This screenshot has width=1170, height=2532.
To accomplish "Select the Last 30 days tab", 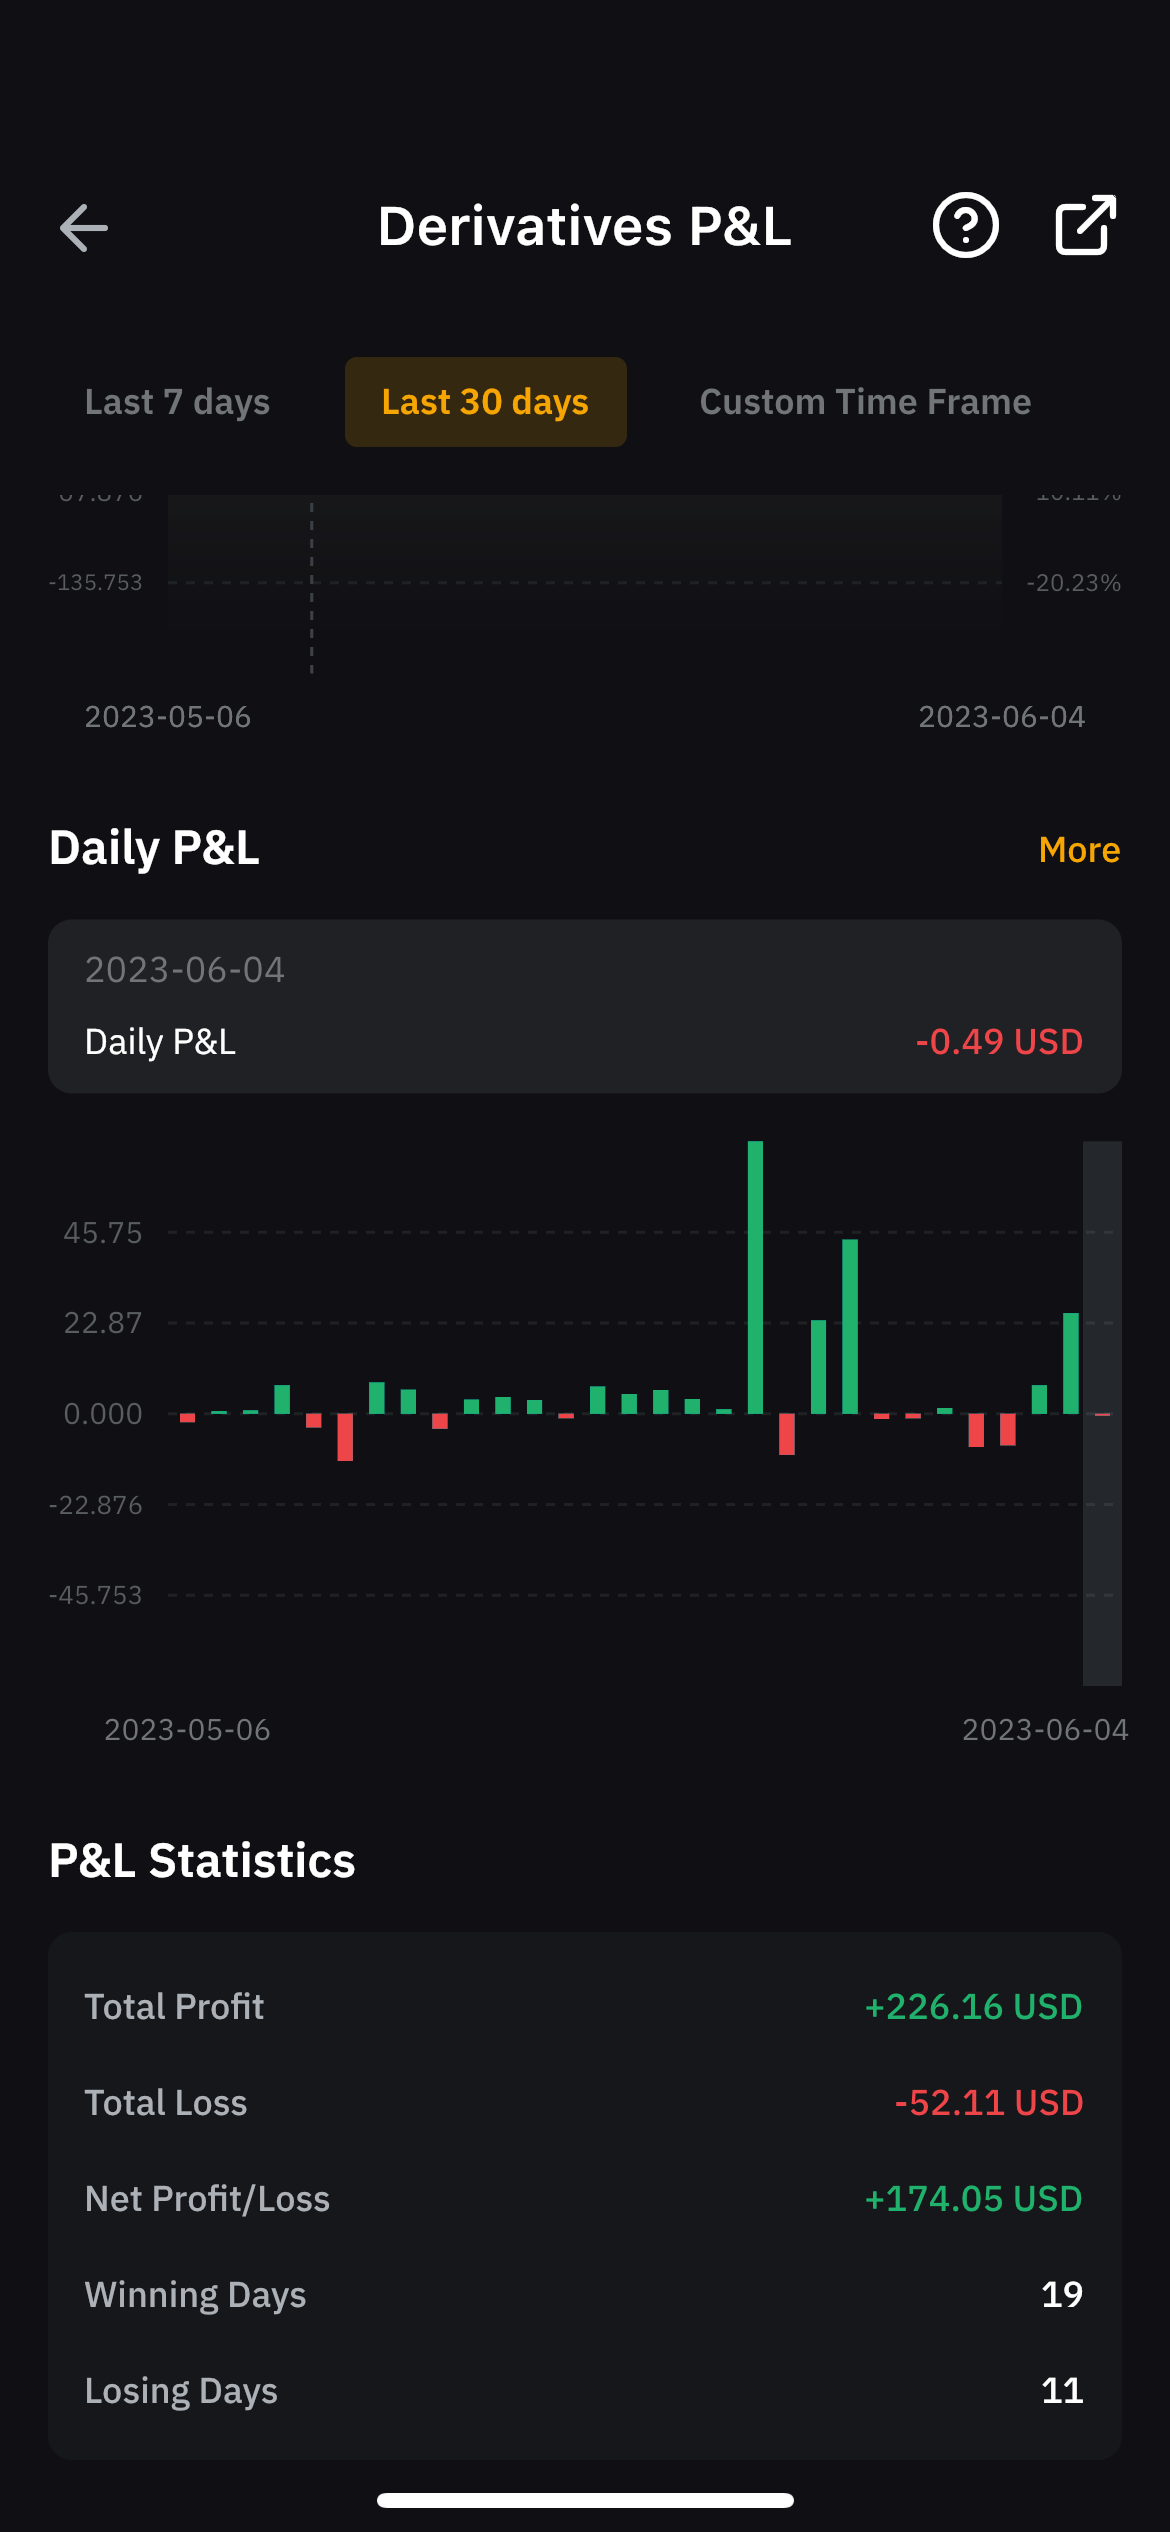I will point(485,402).
